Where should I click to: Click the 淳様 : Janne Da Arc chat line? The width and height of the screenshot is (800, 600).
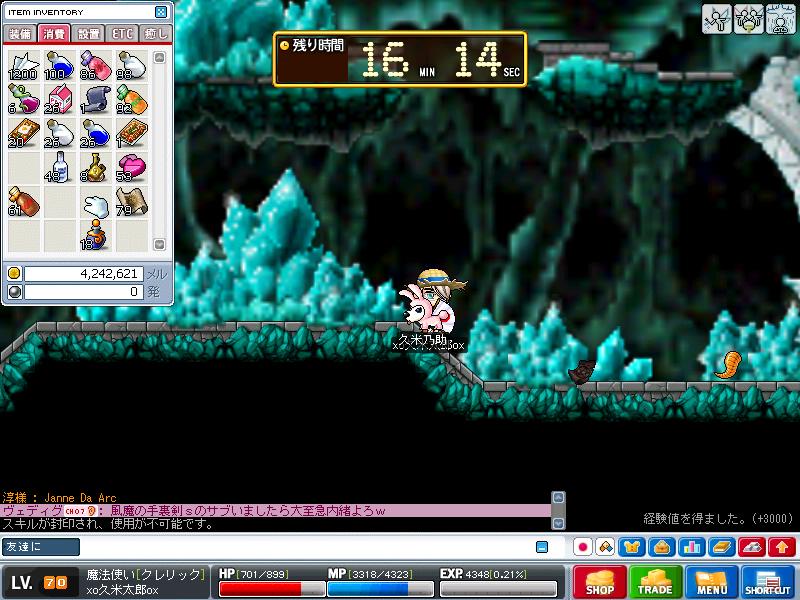(x=59, y=497)
